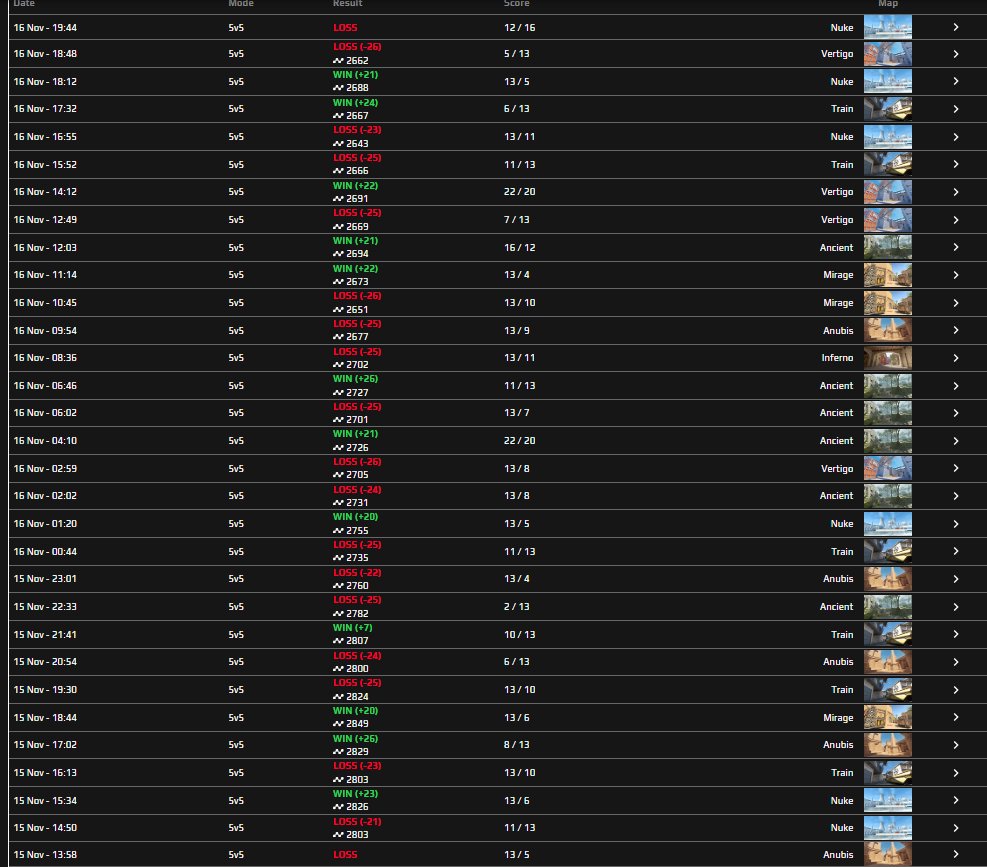Click Mirage thumbnail for 16 Nov 11:14
The height and width of the screenshot is (867, 987).
pyautogui.click(x=888, y=275)
